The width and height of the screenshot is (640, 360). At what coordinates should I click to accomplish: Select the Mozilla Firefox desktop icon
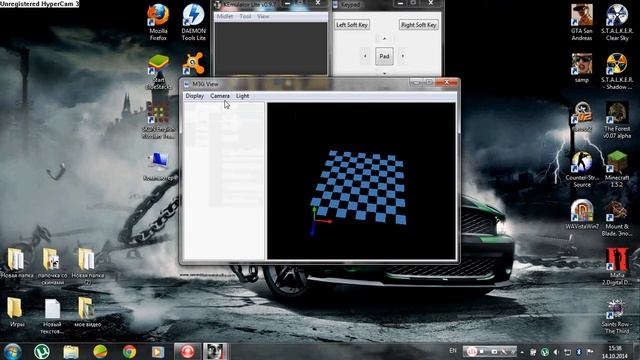pyautogui.click(x=158, y=22)
